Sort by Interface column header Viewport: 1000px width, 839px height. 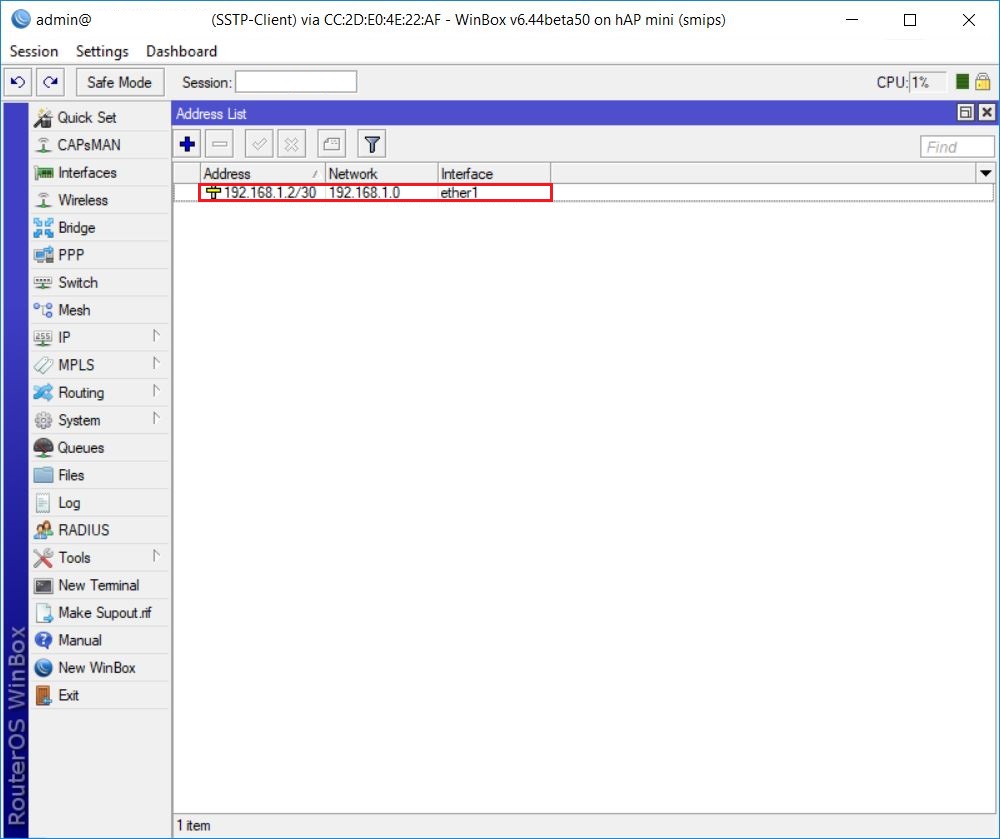tap(494, 173)
